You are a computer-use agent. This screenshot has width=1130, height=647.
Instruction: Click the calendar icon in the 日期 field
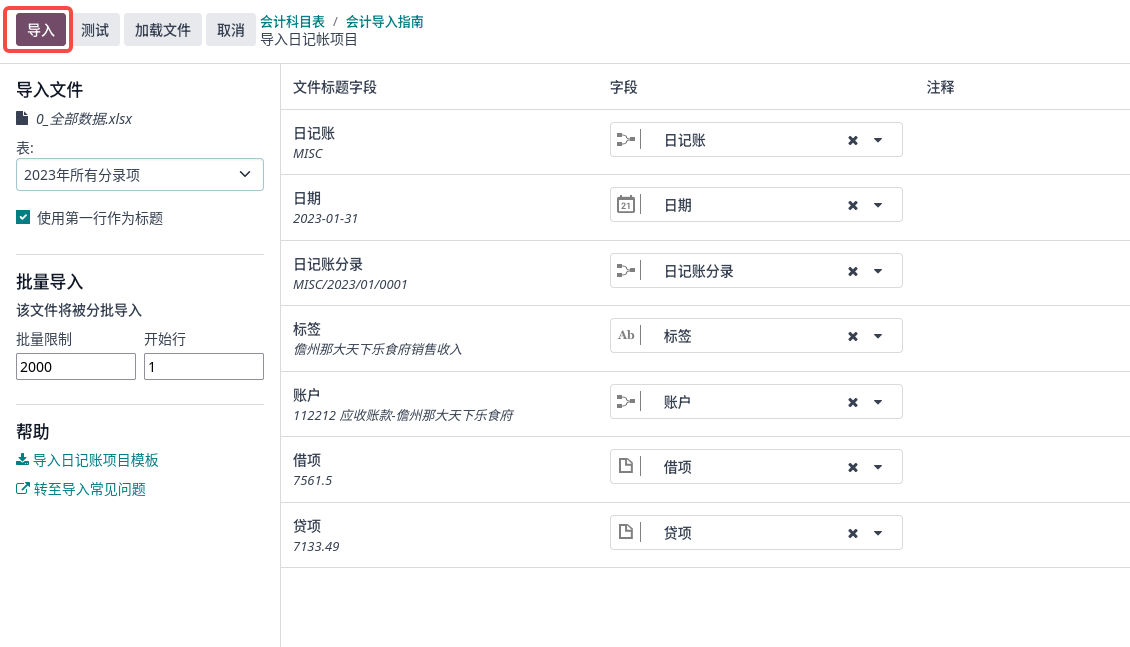pyautogui.click(x=626, y=205)
